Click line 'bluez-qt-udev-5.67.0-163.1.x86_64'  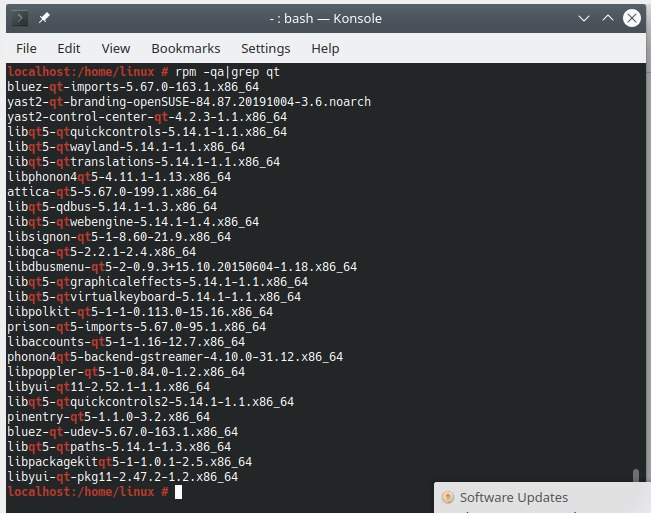[122, 432]
